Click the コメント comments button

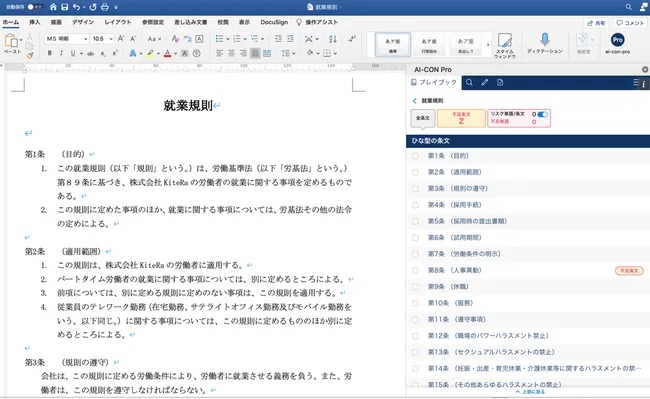click(x=630, y=23)
